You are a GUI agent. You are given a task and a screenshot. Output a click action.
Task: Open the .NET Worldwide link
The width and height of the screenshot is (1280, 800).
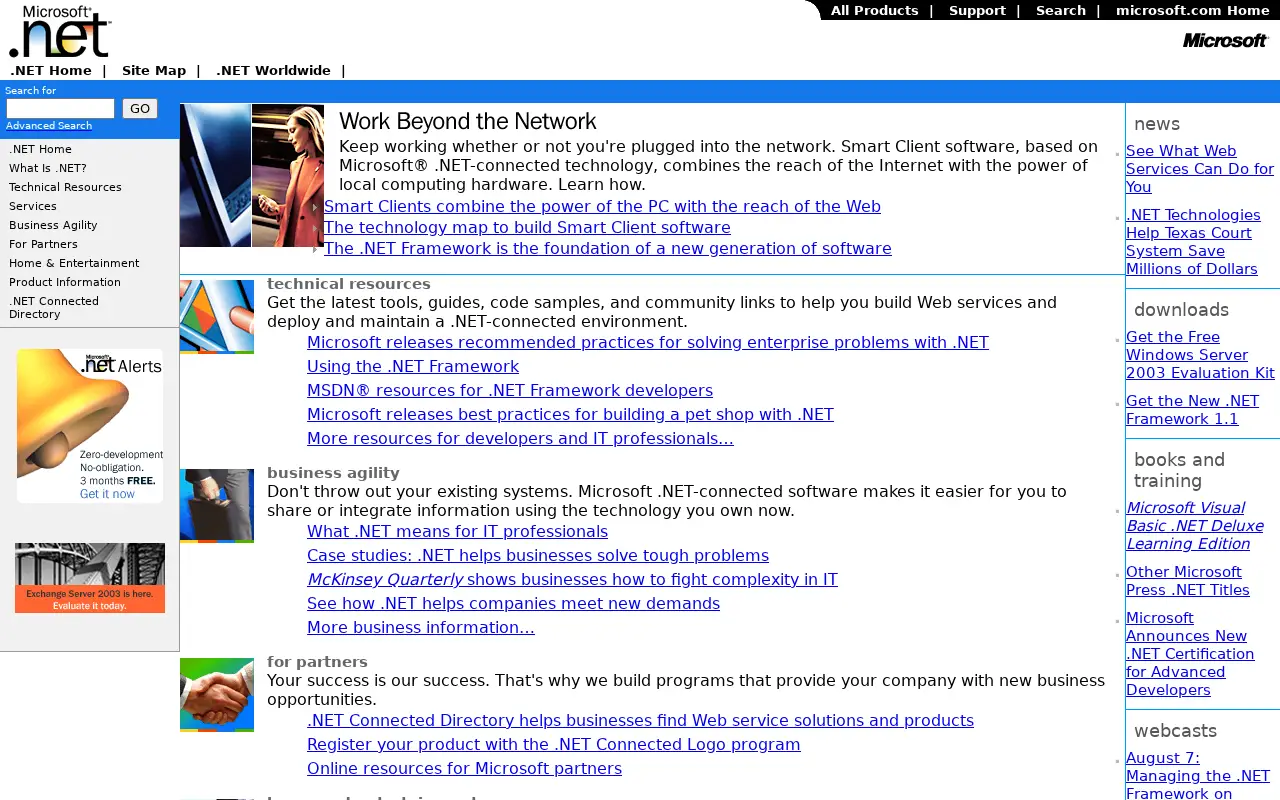(x=273, y=70)
